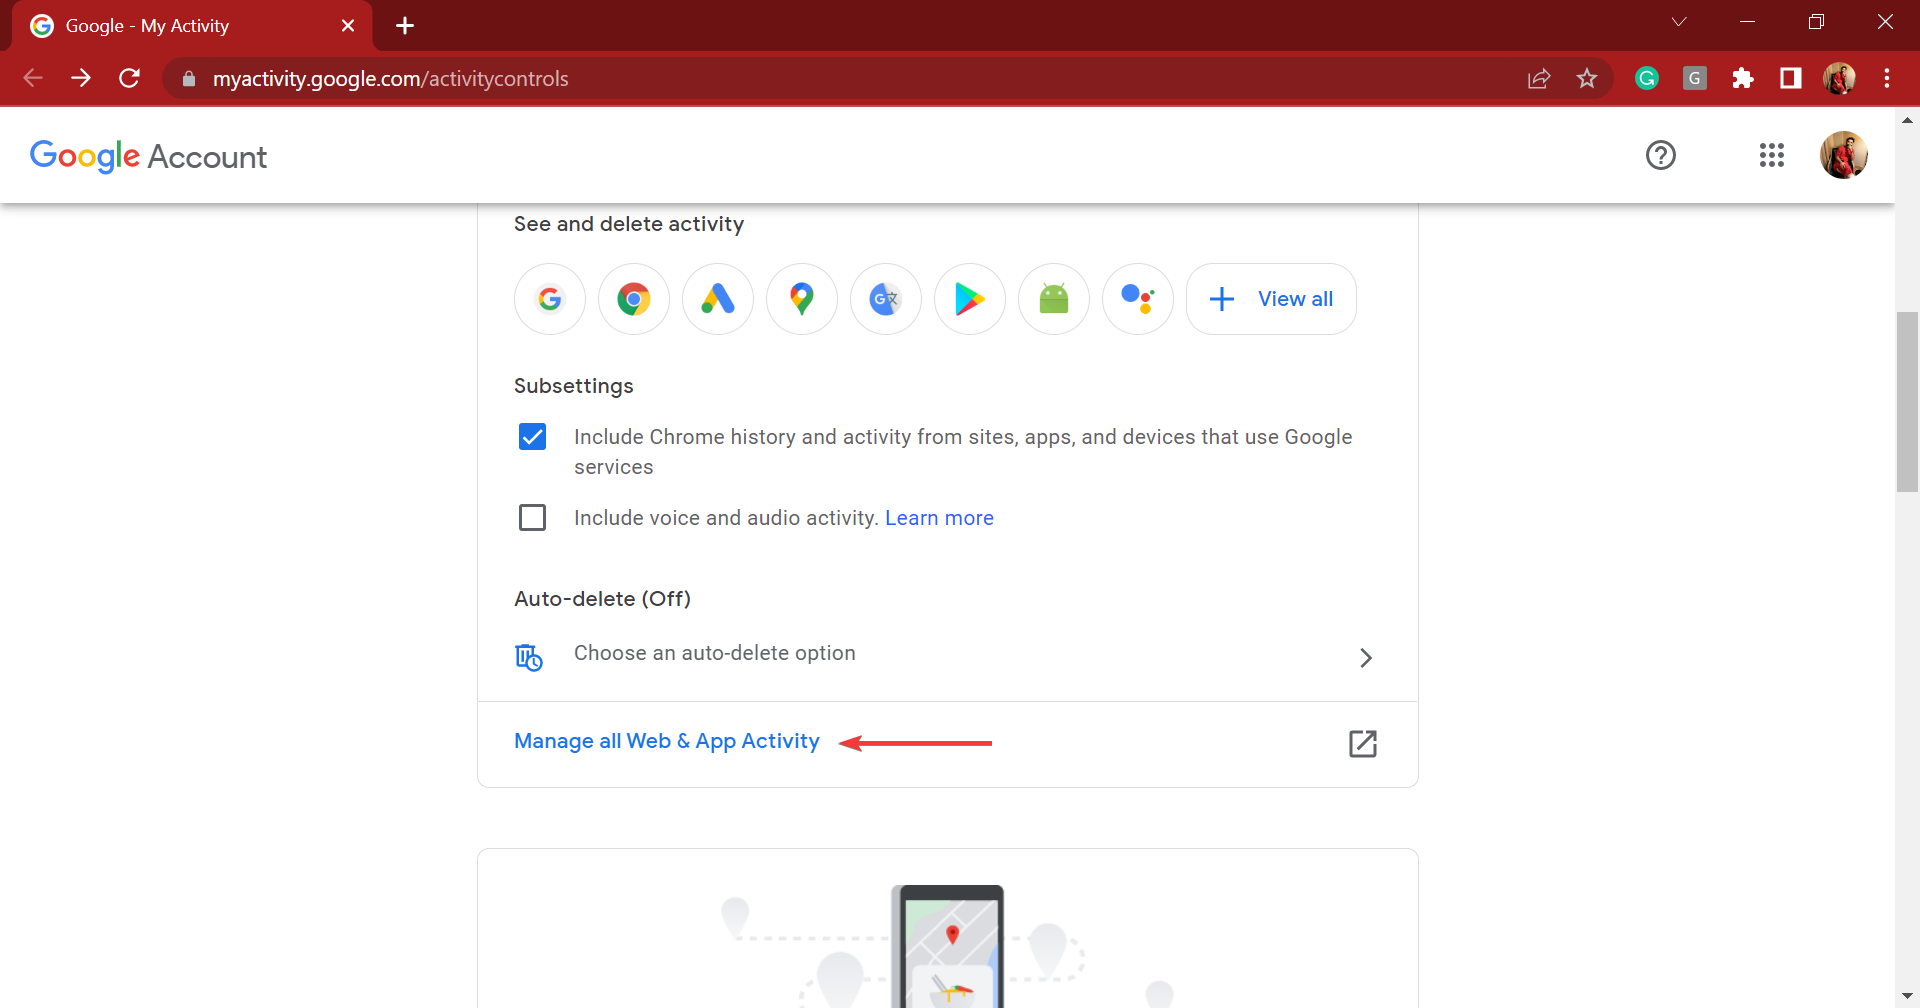Toggle Chrome side panel
Screen dimensions: 1920x1008
coord(1791,78)
